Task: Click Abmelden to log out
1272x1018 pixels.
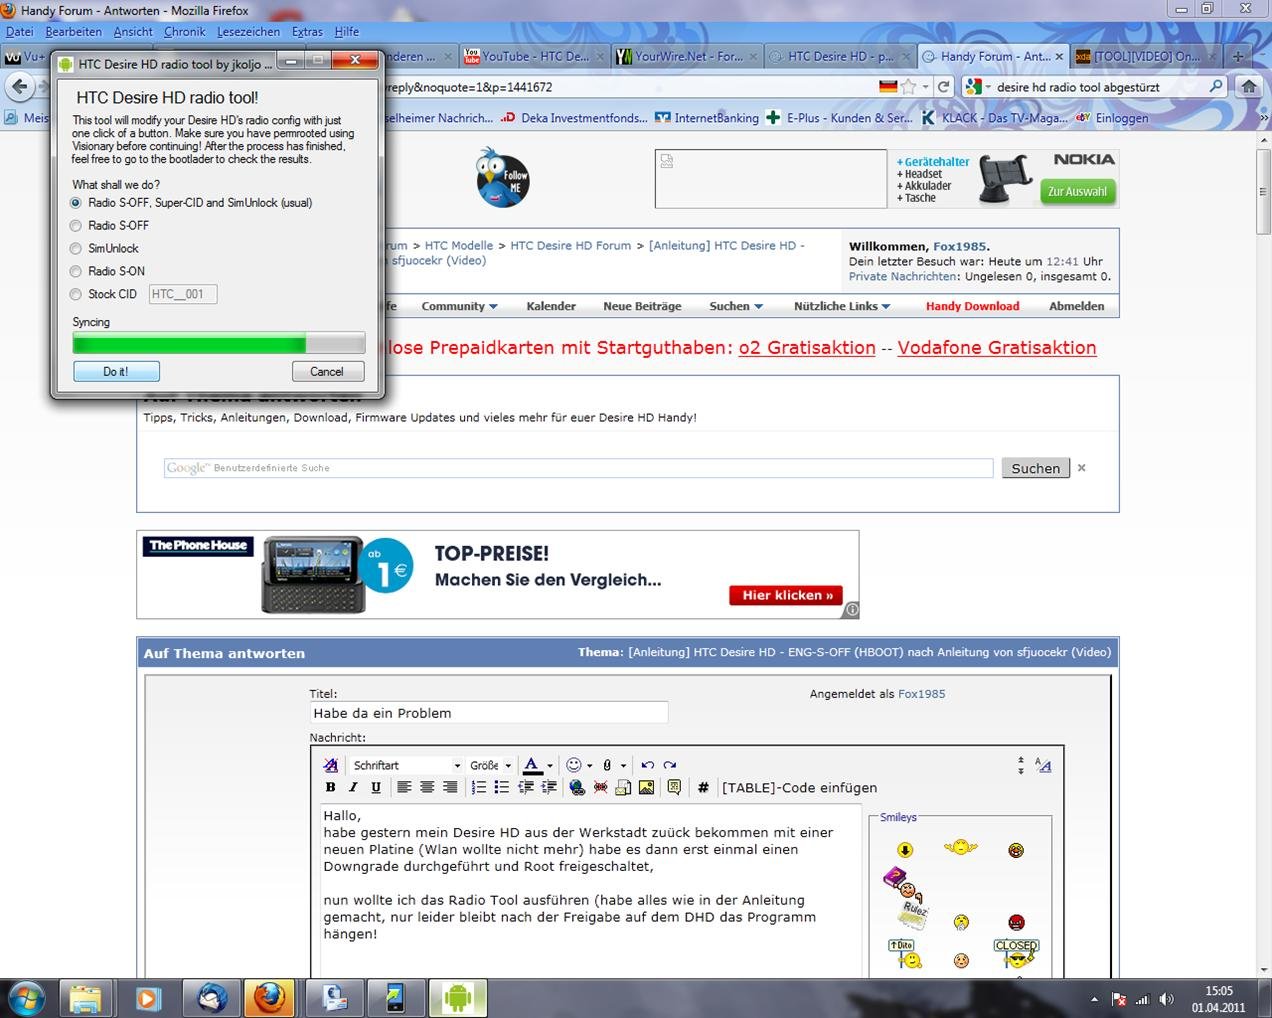Action: (x=1076, y=306)
